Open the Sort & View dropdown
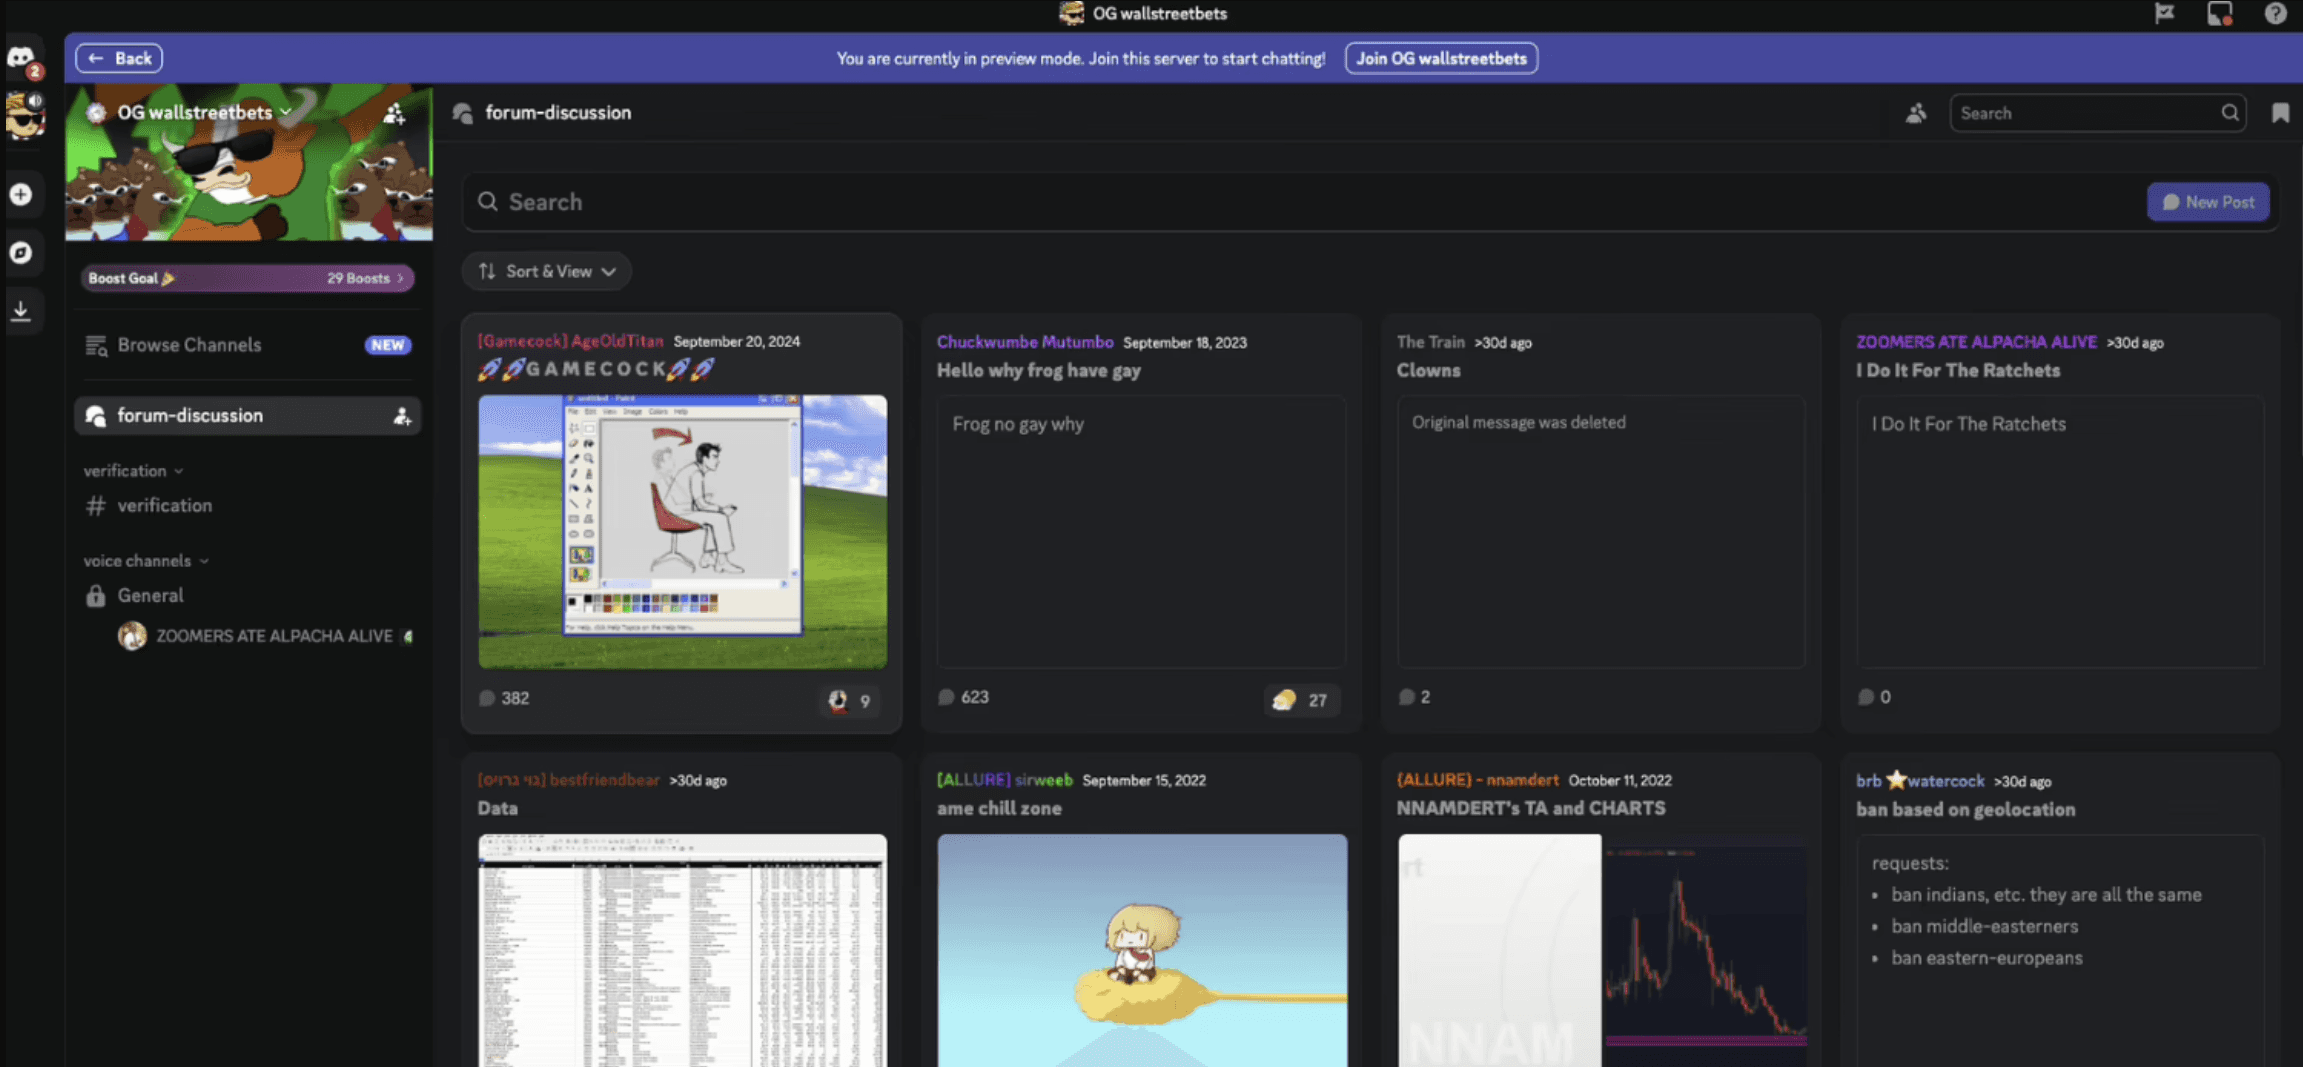The image size is (2303, 1067). coord(546,271)
